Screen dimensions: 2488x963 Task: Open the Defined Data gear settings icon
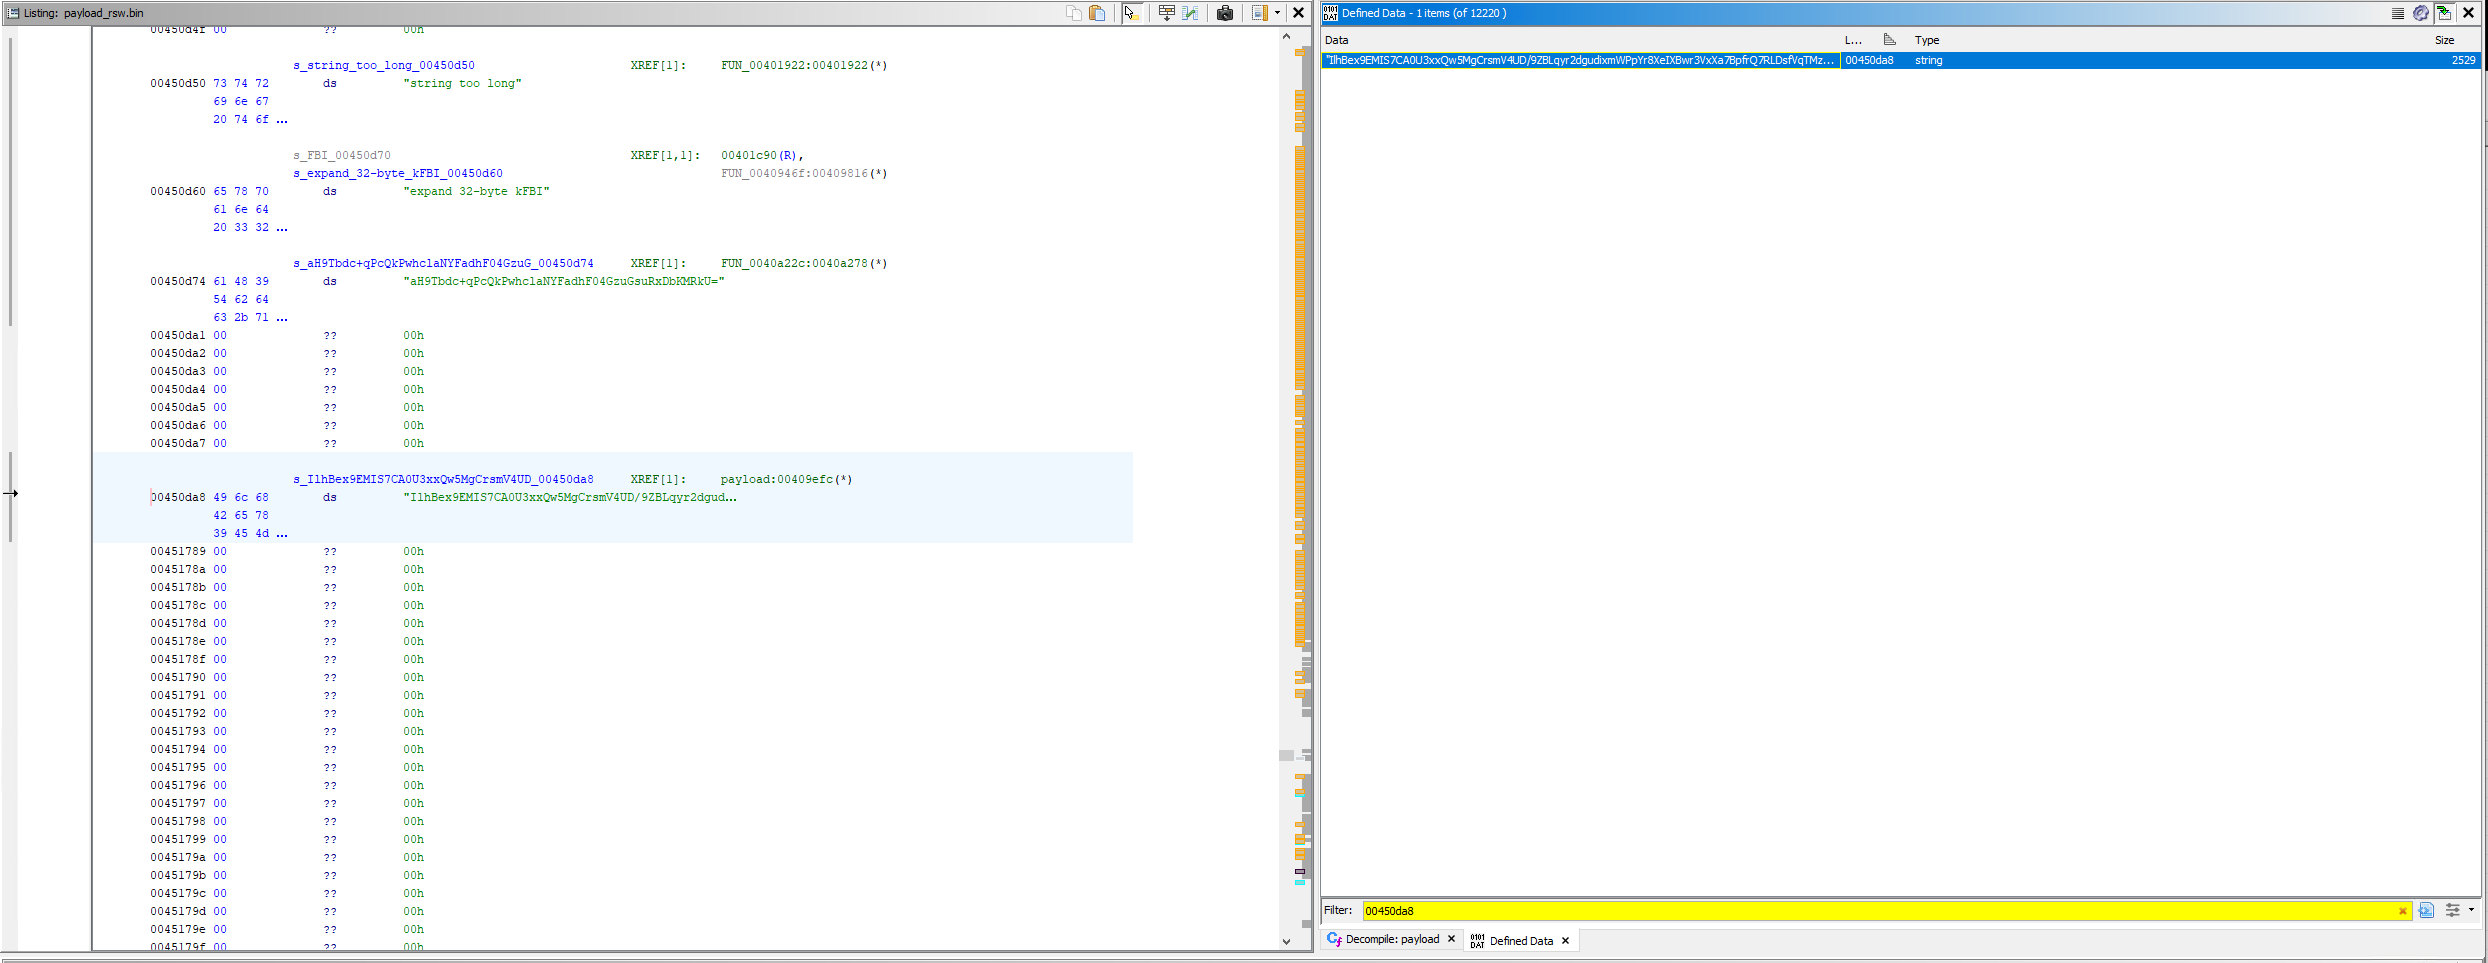2421,13
